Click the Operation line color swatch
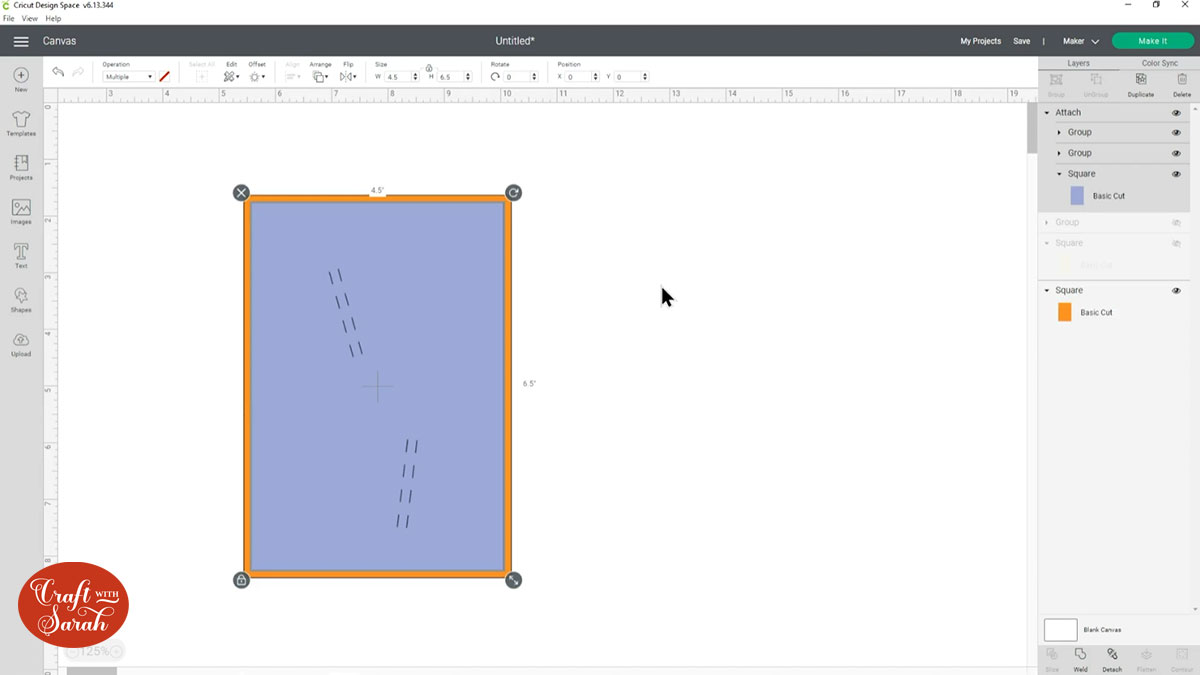 point(164,77)
